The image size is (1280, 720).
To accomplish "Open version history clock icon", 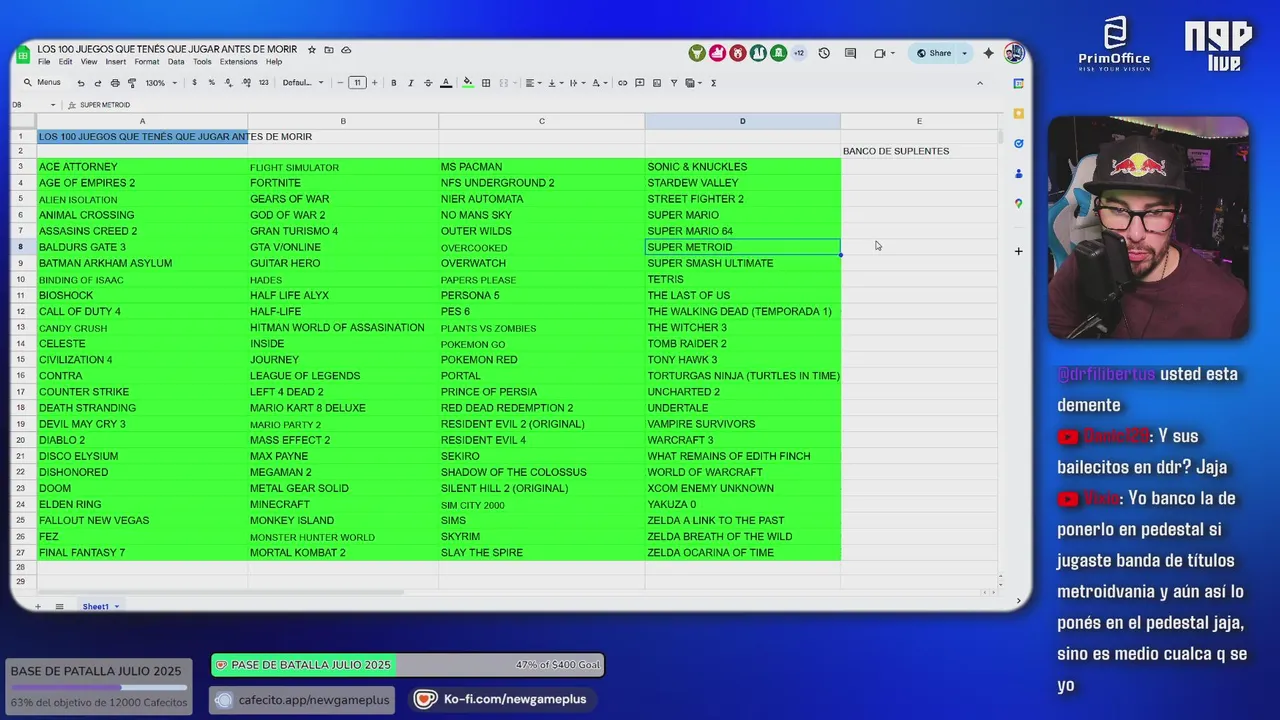I will [824, 53].
